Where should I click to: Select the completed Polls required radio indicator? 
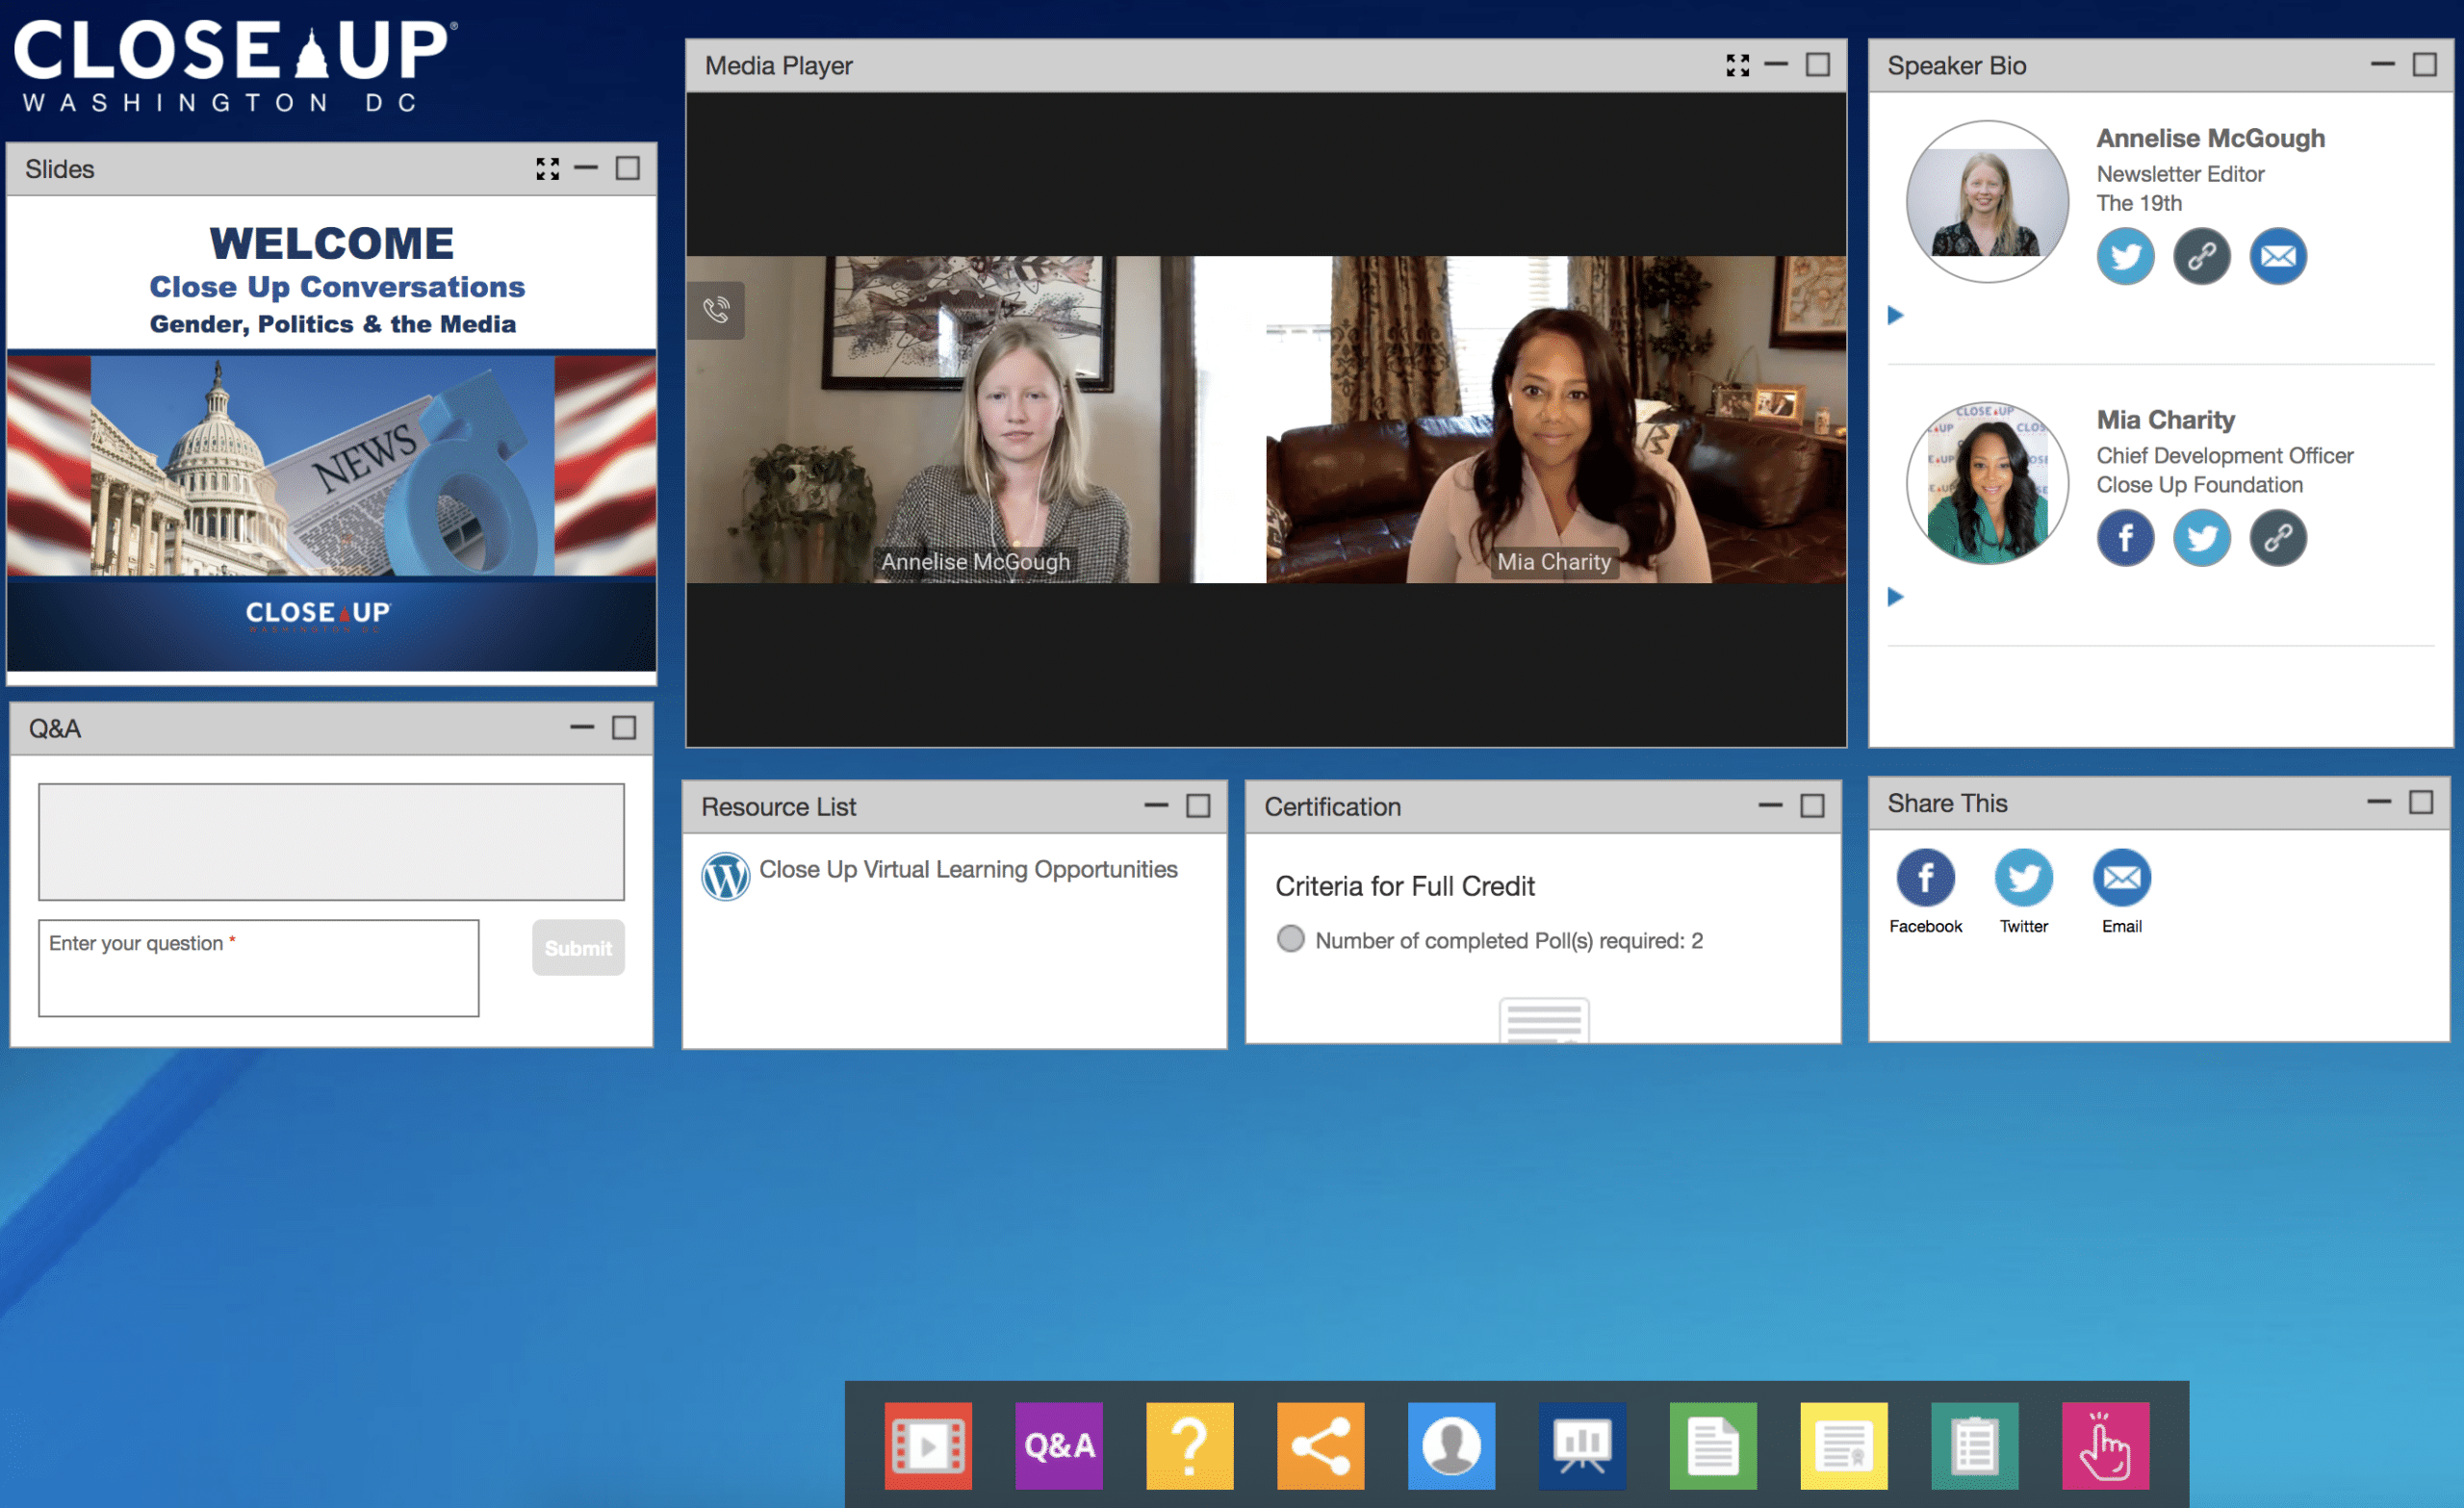click(x=1290, y=938)
